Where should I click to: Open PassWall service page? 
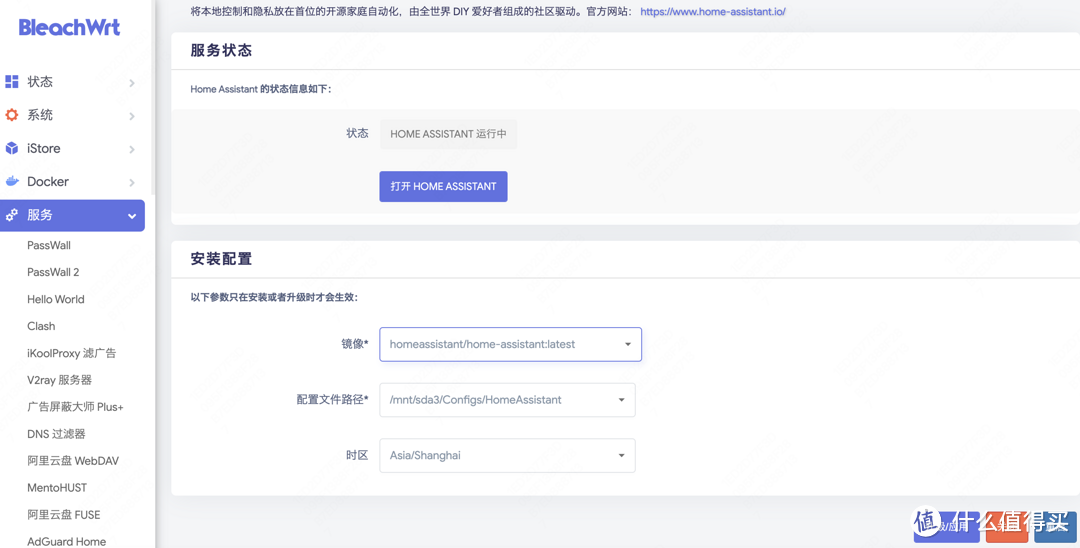pyautogui.click(x=49, y=245)
